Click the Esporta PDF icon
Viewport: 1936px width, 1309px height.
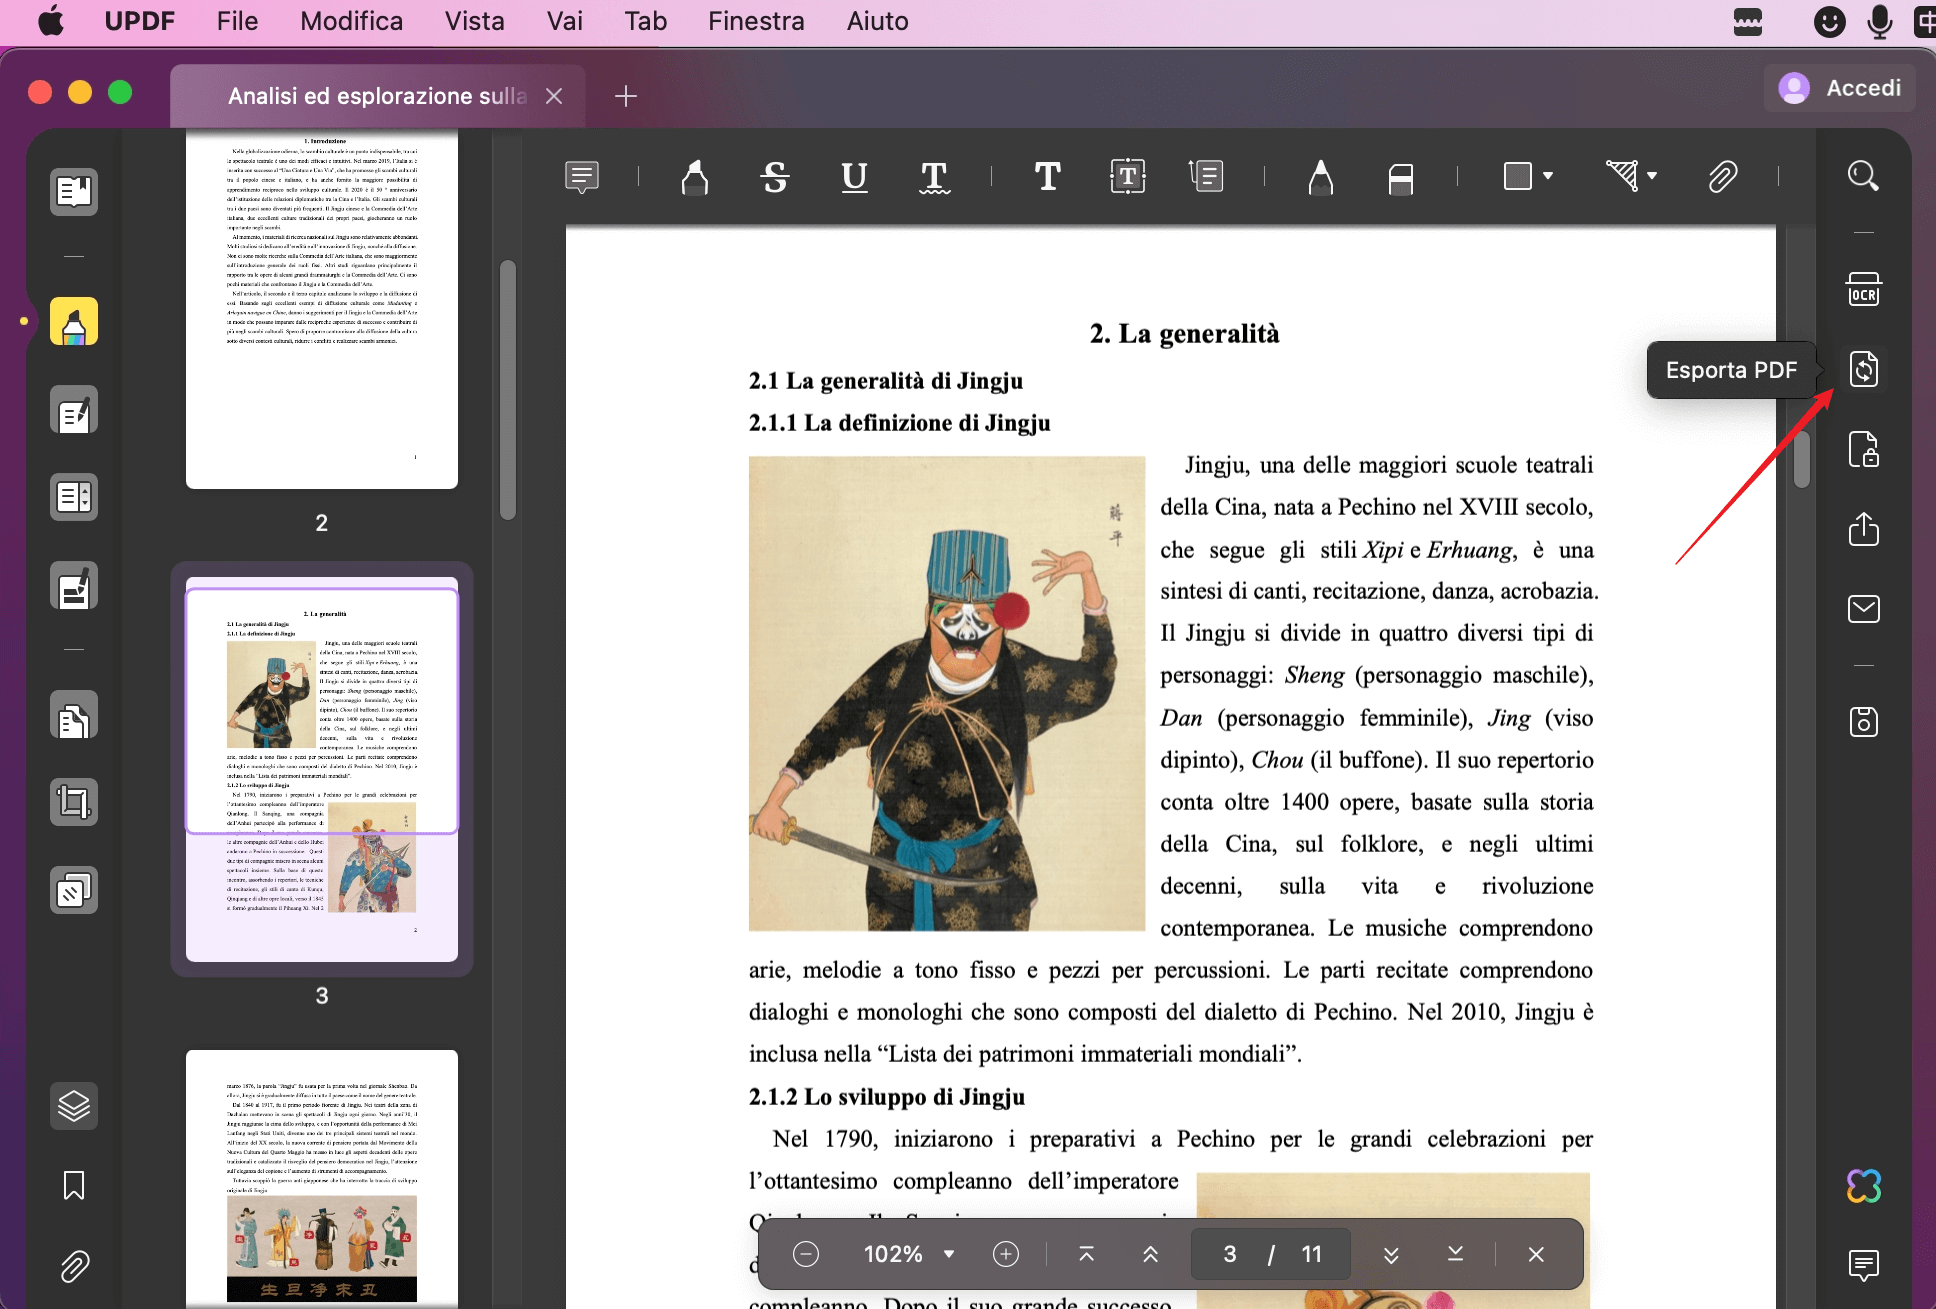[1863, 369]
